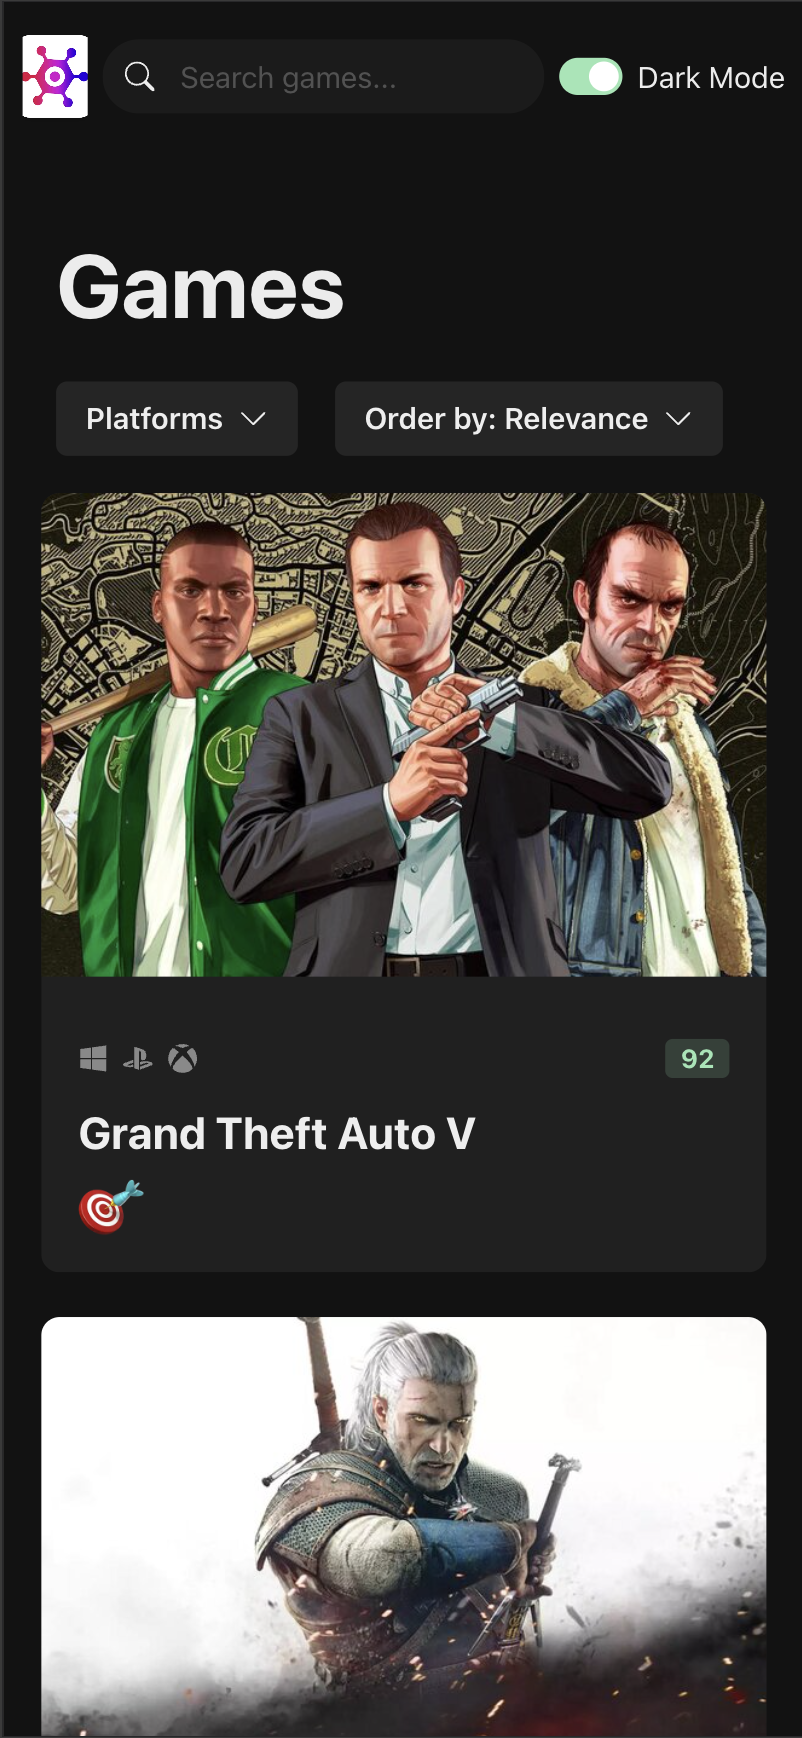Click the PlayStation platform icon
This screenshot has height=1738, width=802.
137,1058
